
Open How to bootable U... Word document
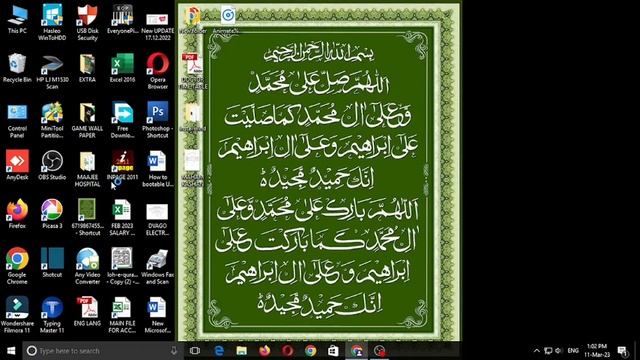click(158, 169)
